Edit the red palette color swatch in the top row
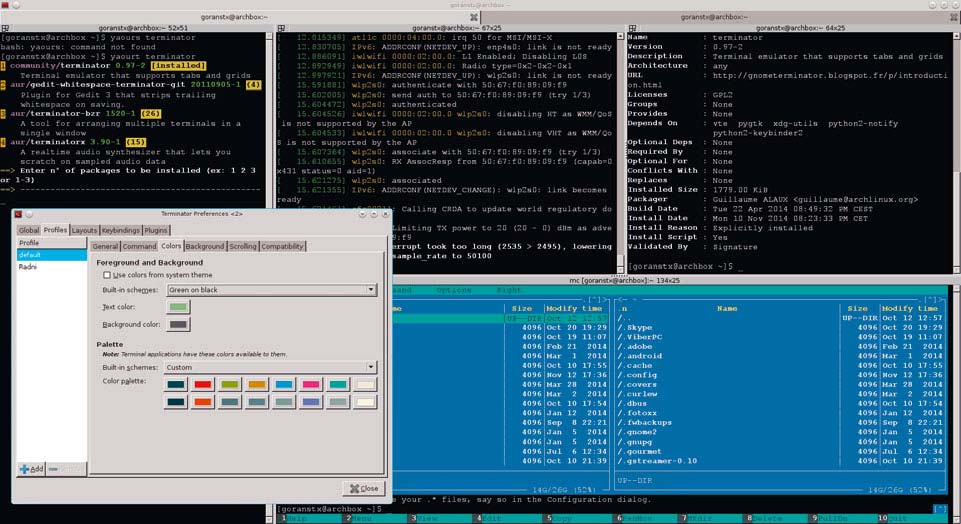Image resolution: width=961 pixels, height=524 pixels. (203, 384)
